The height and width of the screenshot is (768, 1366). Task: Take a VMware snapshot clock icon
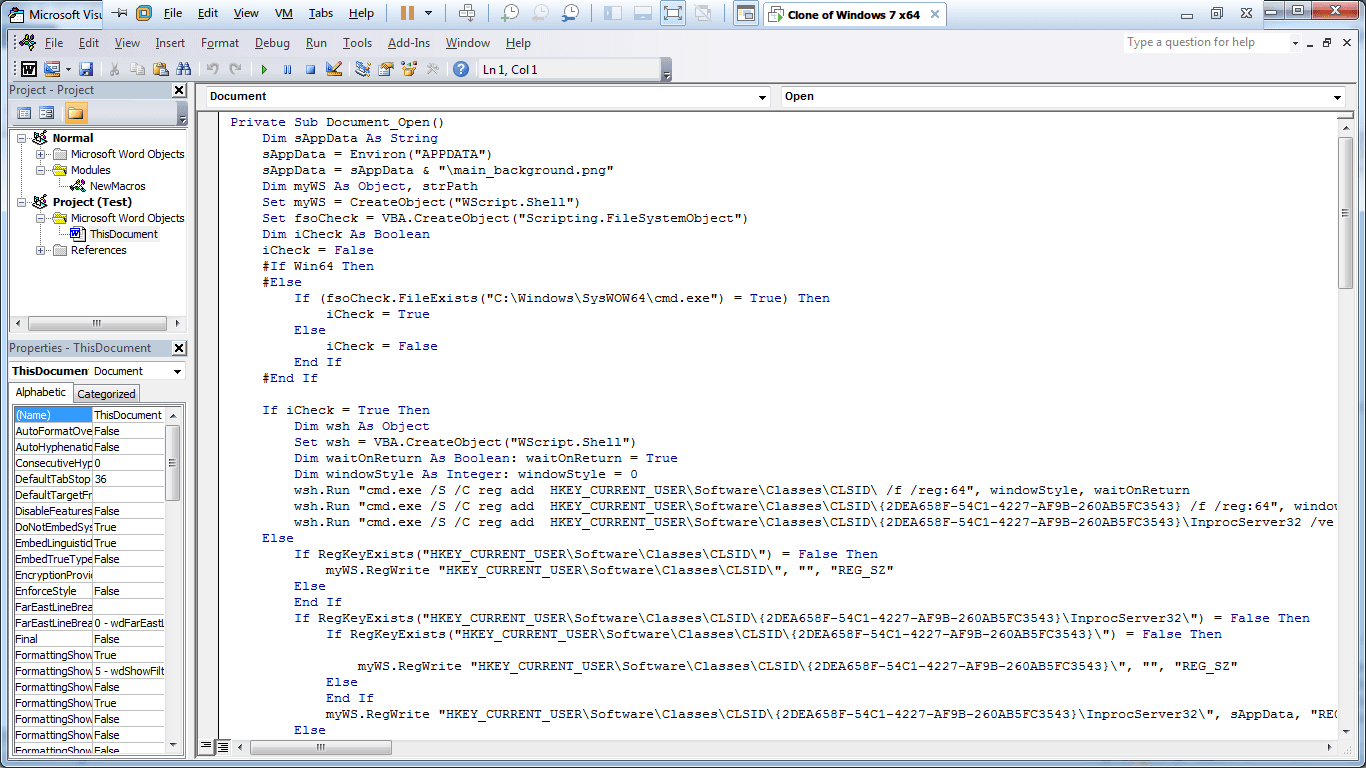click(x=510, y=13)
